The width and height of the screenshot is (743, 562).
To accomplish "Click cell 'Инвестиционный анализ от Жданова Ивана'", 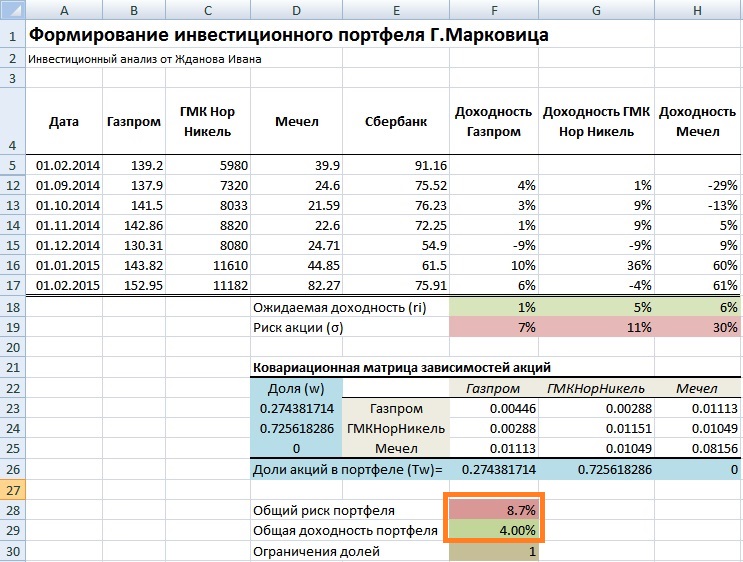I will 145,59.
